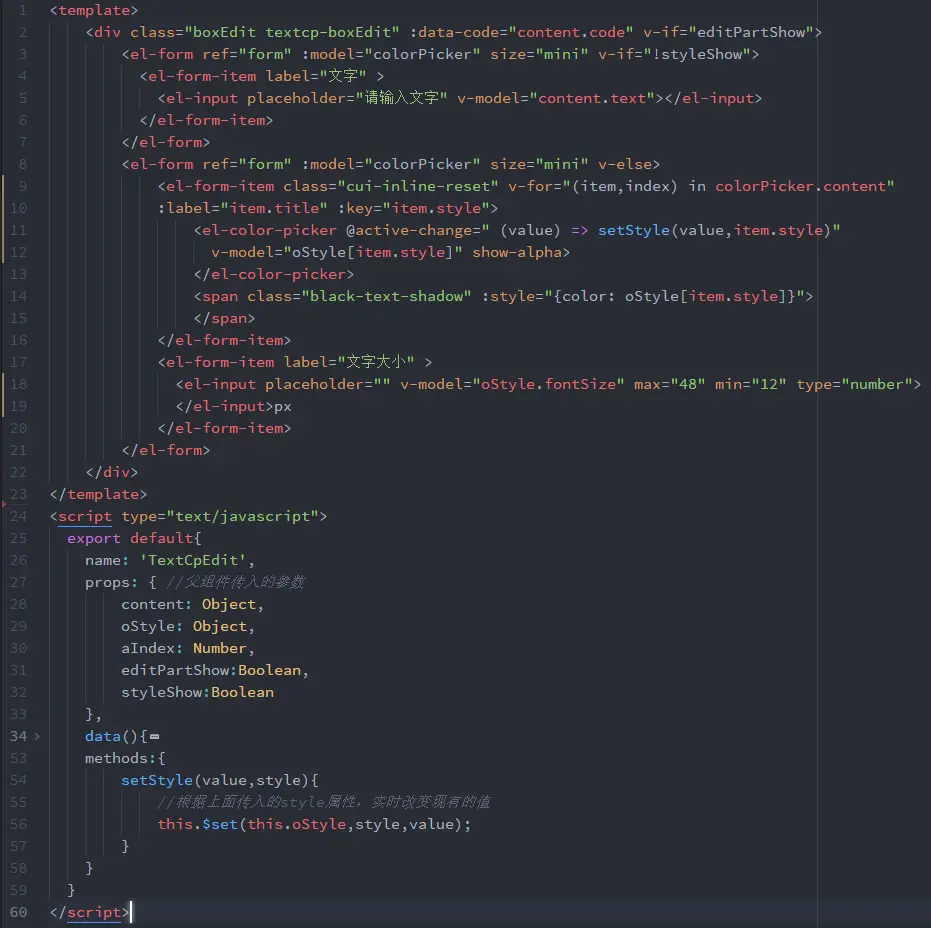Expand the folded data() block arrow on line 34

[37, 736]
